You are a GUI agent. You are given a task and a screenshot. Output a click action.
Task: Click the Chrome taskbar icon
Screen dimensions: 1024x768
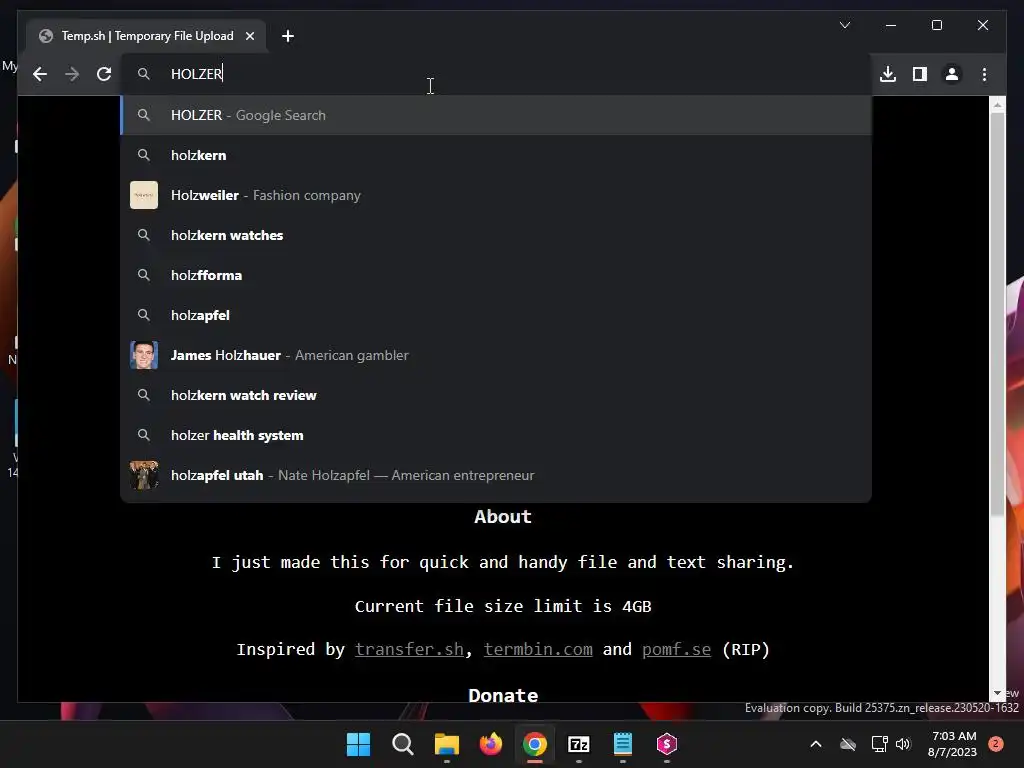pyautogui.click(x=535, y=744)
